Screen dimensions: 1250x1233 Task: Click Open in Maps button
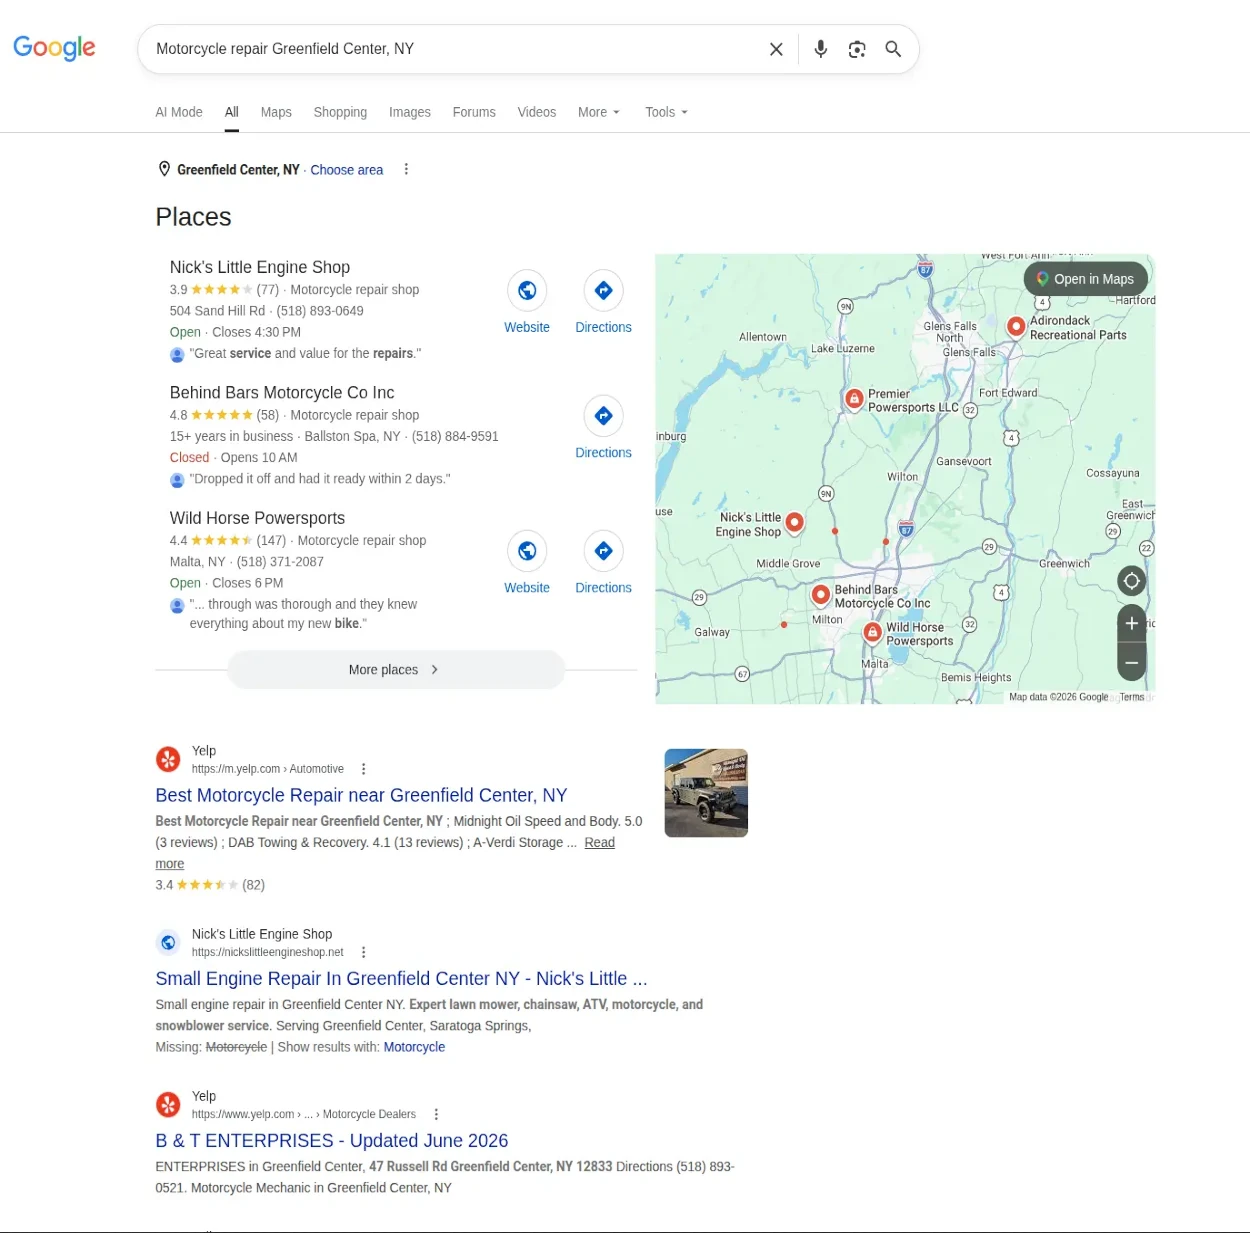click(x=1085, y=279)
